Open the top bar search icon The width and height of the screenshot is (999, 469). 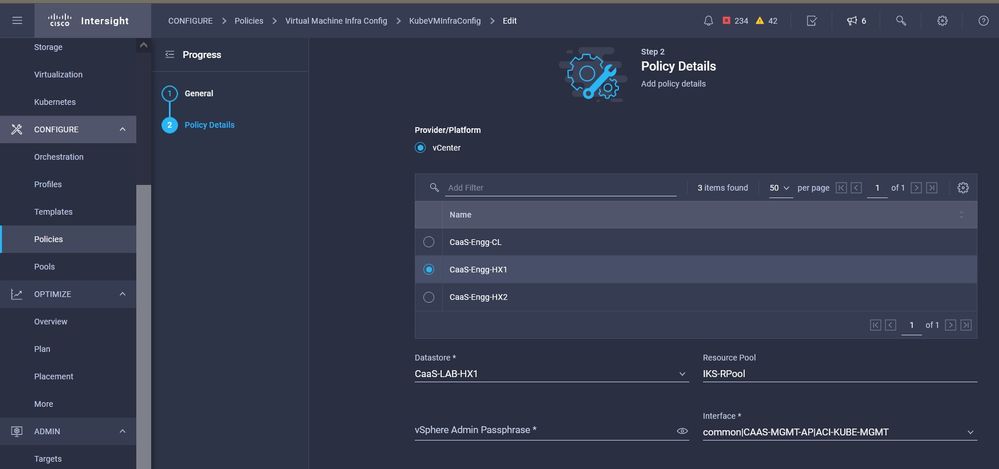tap(901, 21)
